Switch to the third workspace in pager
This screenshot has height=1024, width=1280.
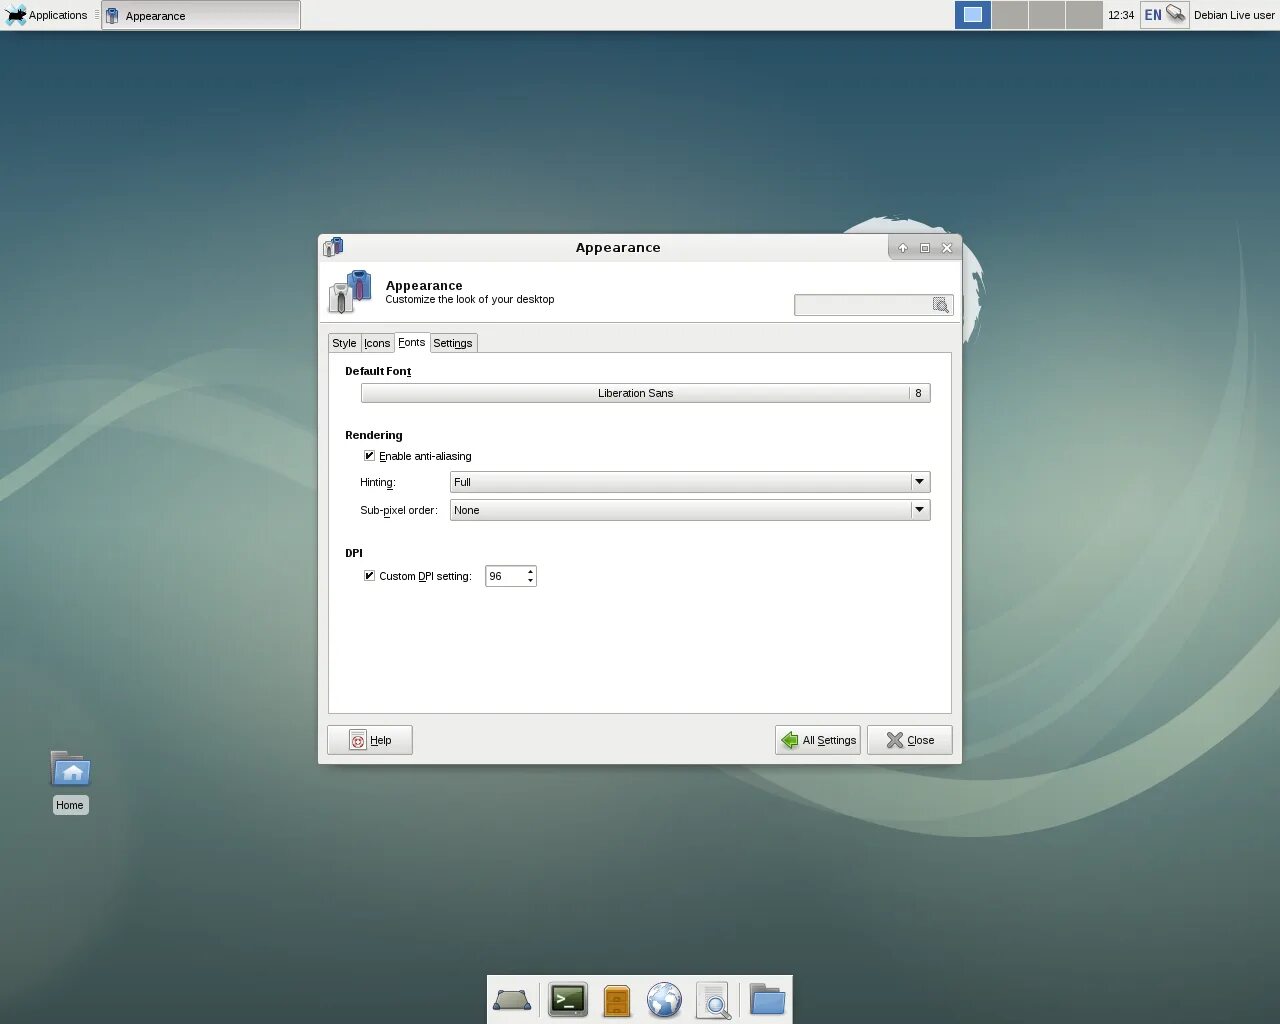tap(1047, 15)
